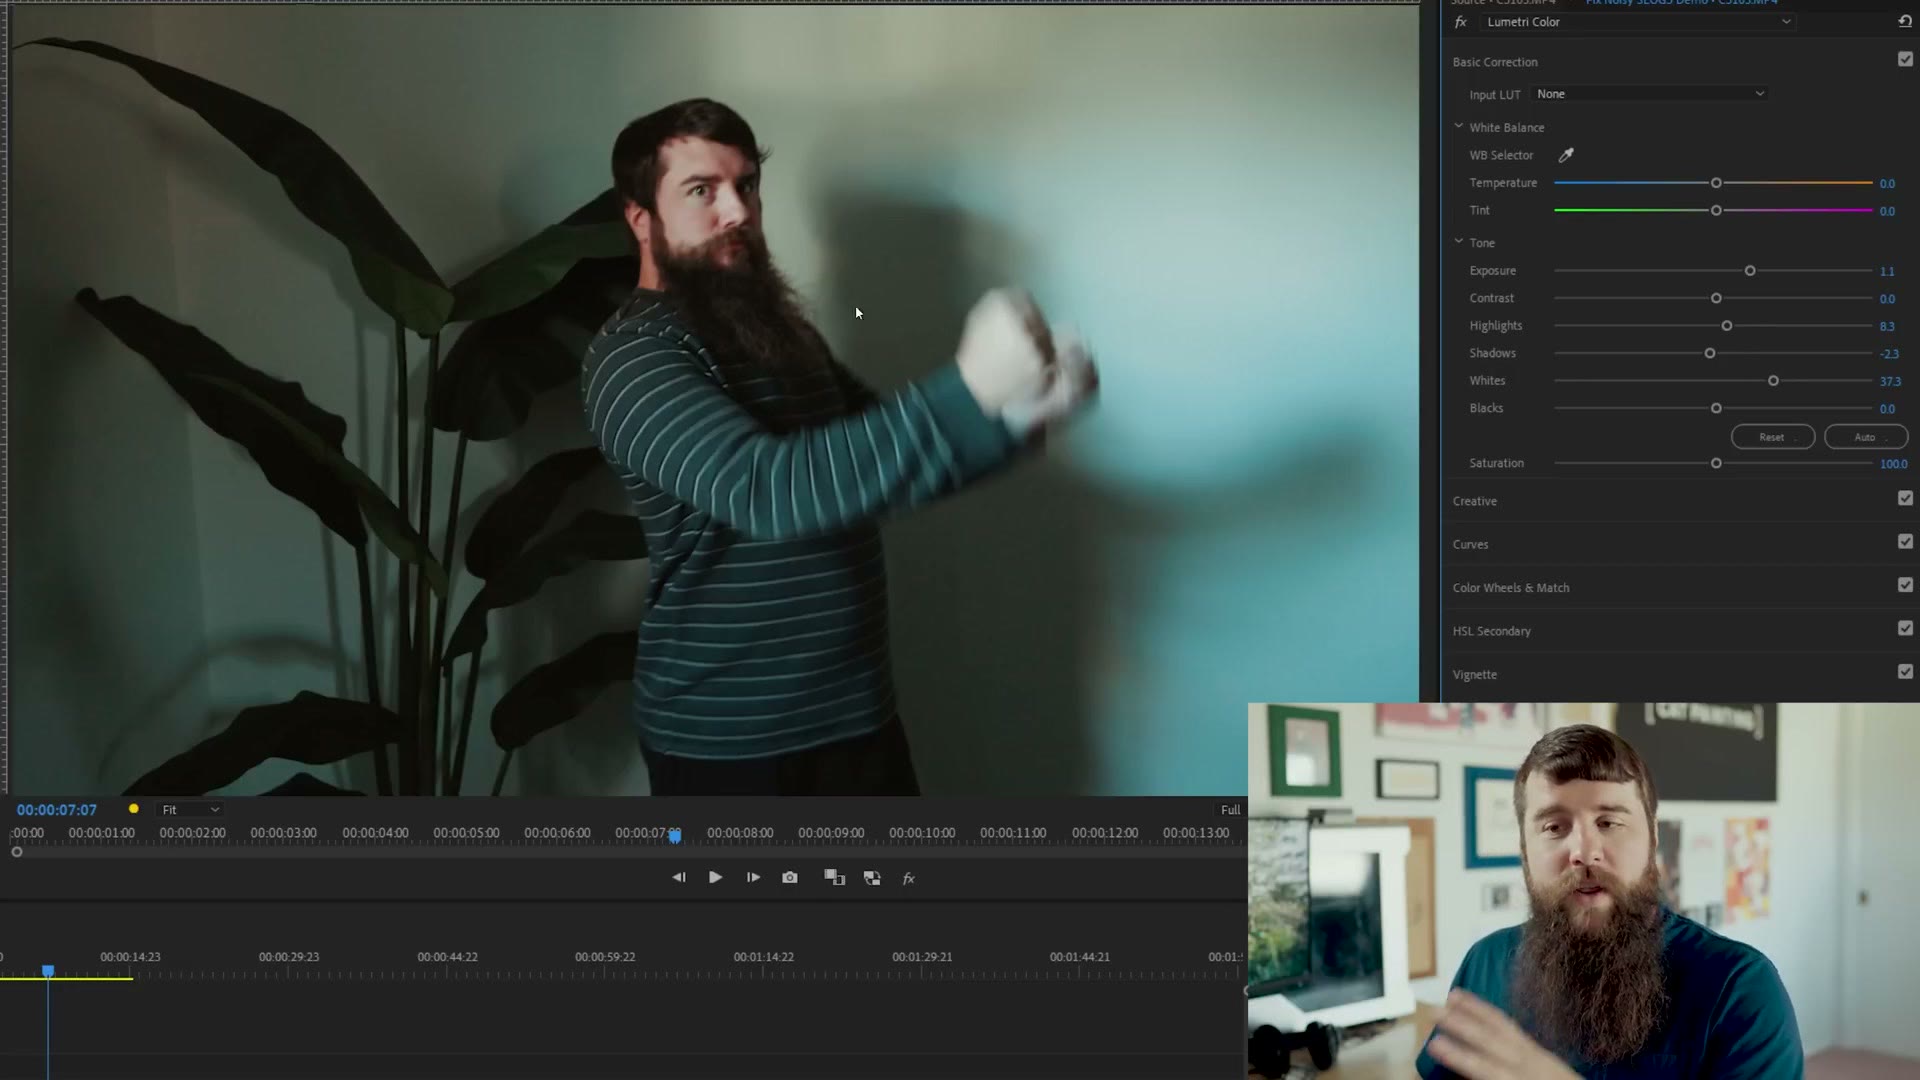Click the 00:00:07:07 timecode field
The width and height of the screenshot is (1920, 1080).
(57, 810)
